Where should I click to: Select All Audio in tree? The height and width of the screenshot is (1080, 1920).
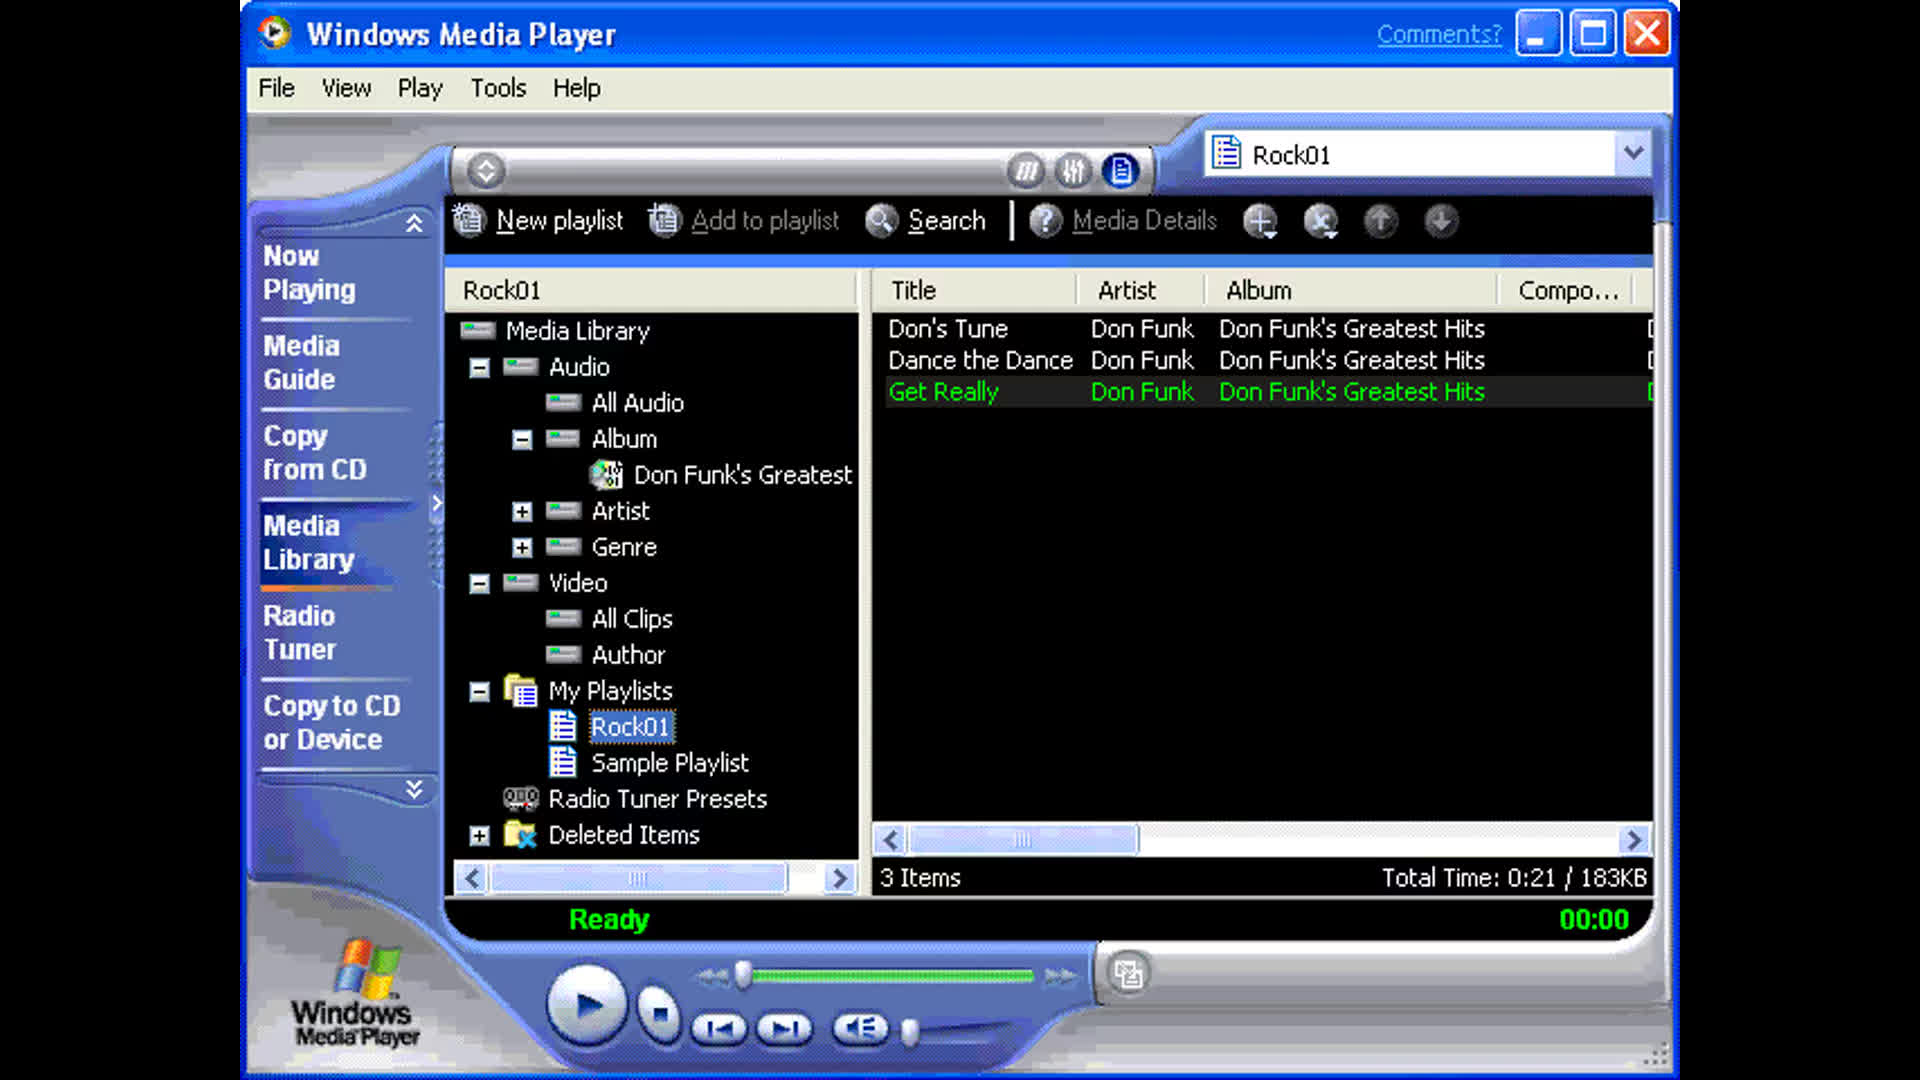638,403
